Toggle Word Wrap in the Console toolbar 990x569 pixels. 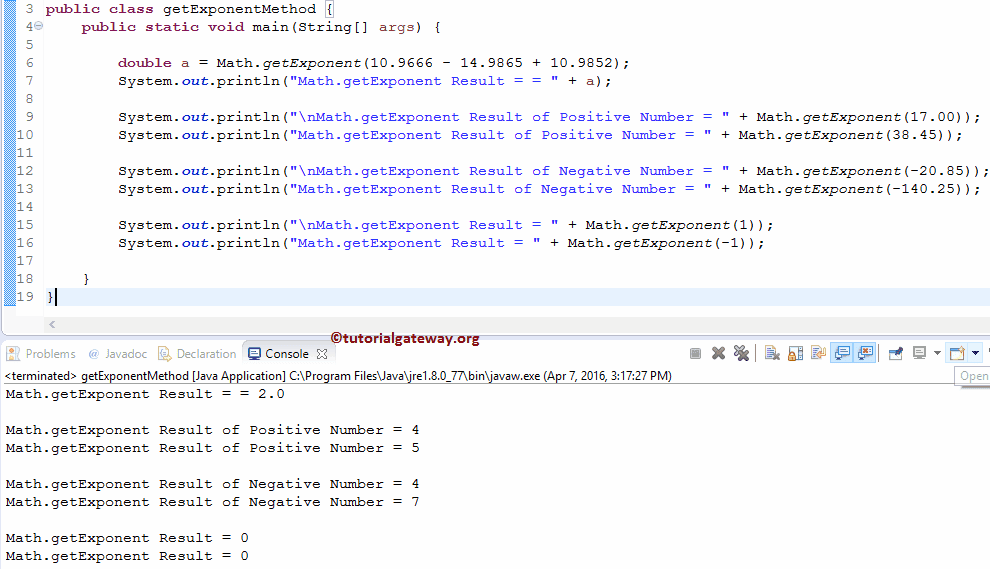click(x=818, y=354)
